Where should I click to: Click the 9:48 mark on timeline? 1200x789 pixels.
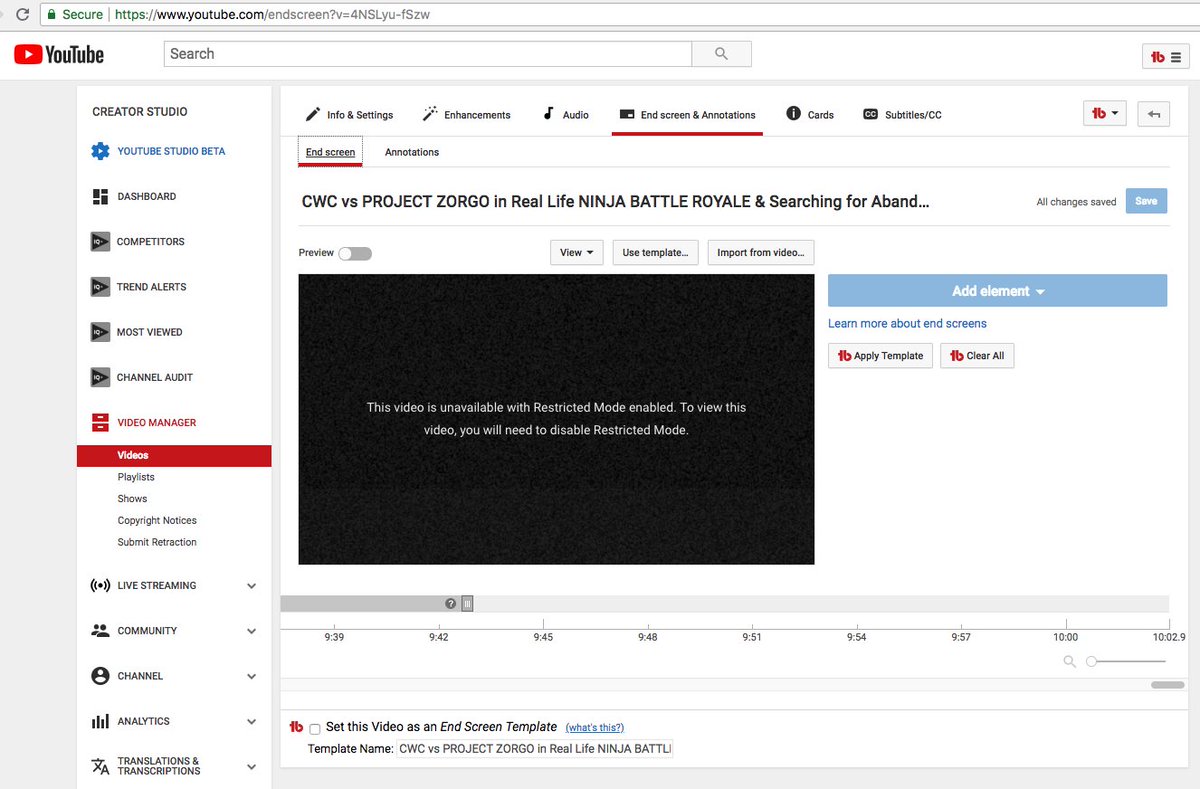pyautogui.click(x=648, y=637)
